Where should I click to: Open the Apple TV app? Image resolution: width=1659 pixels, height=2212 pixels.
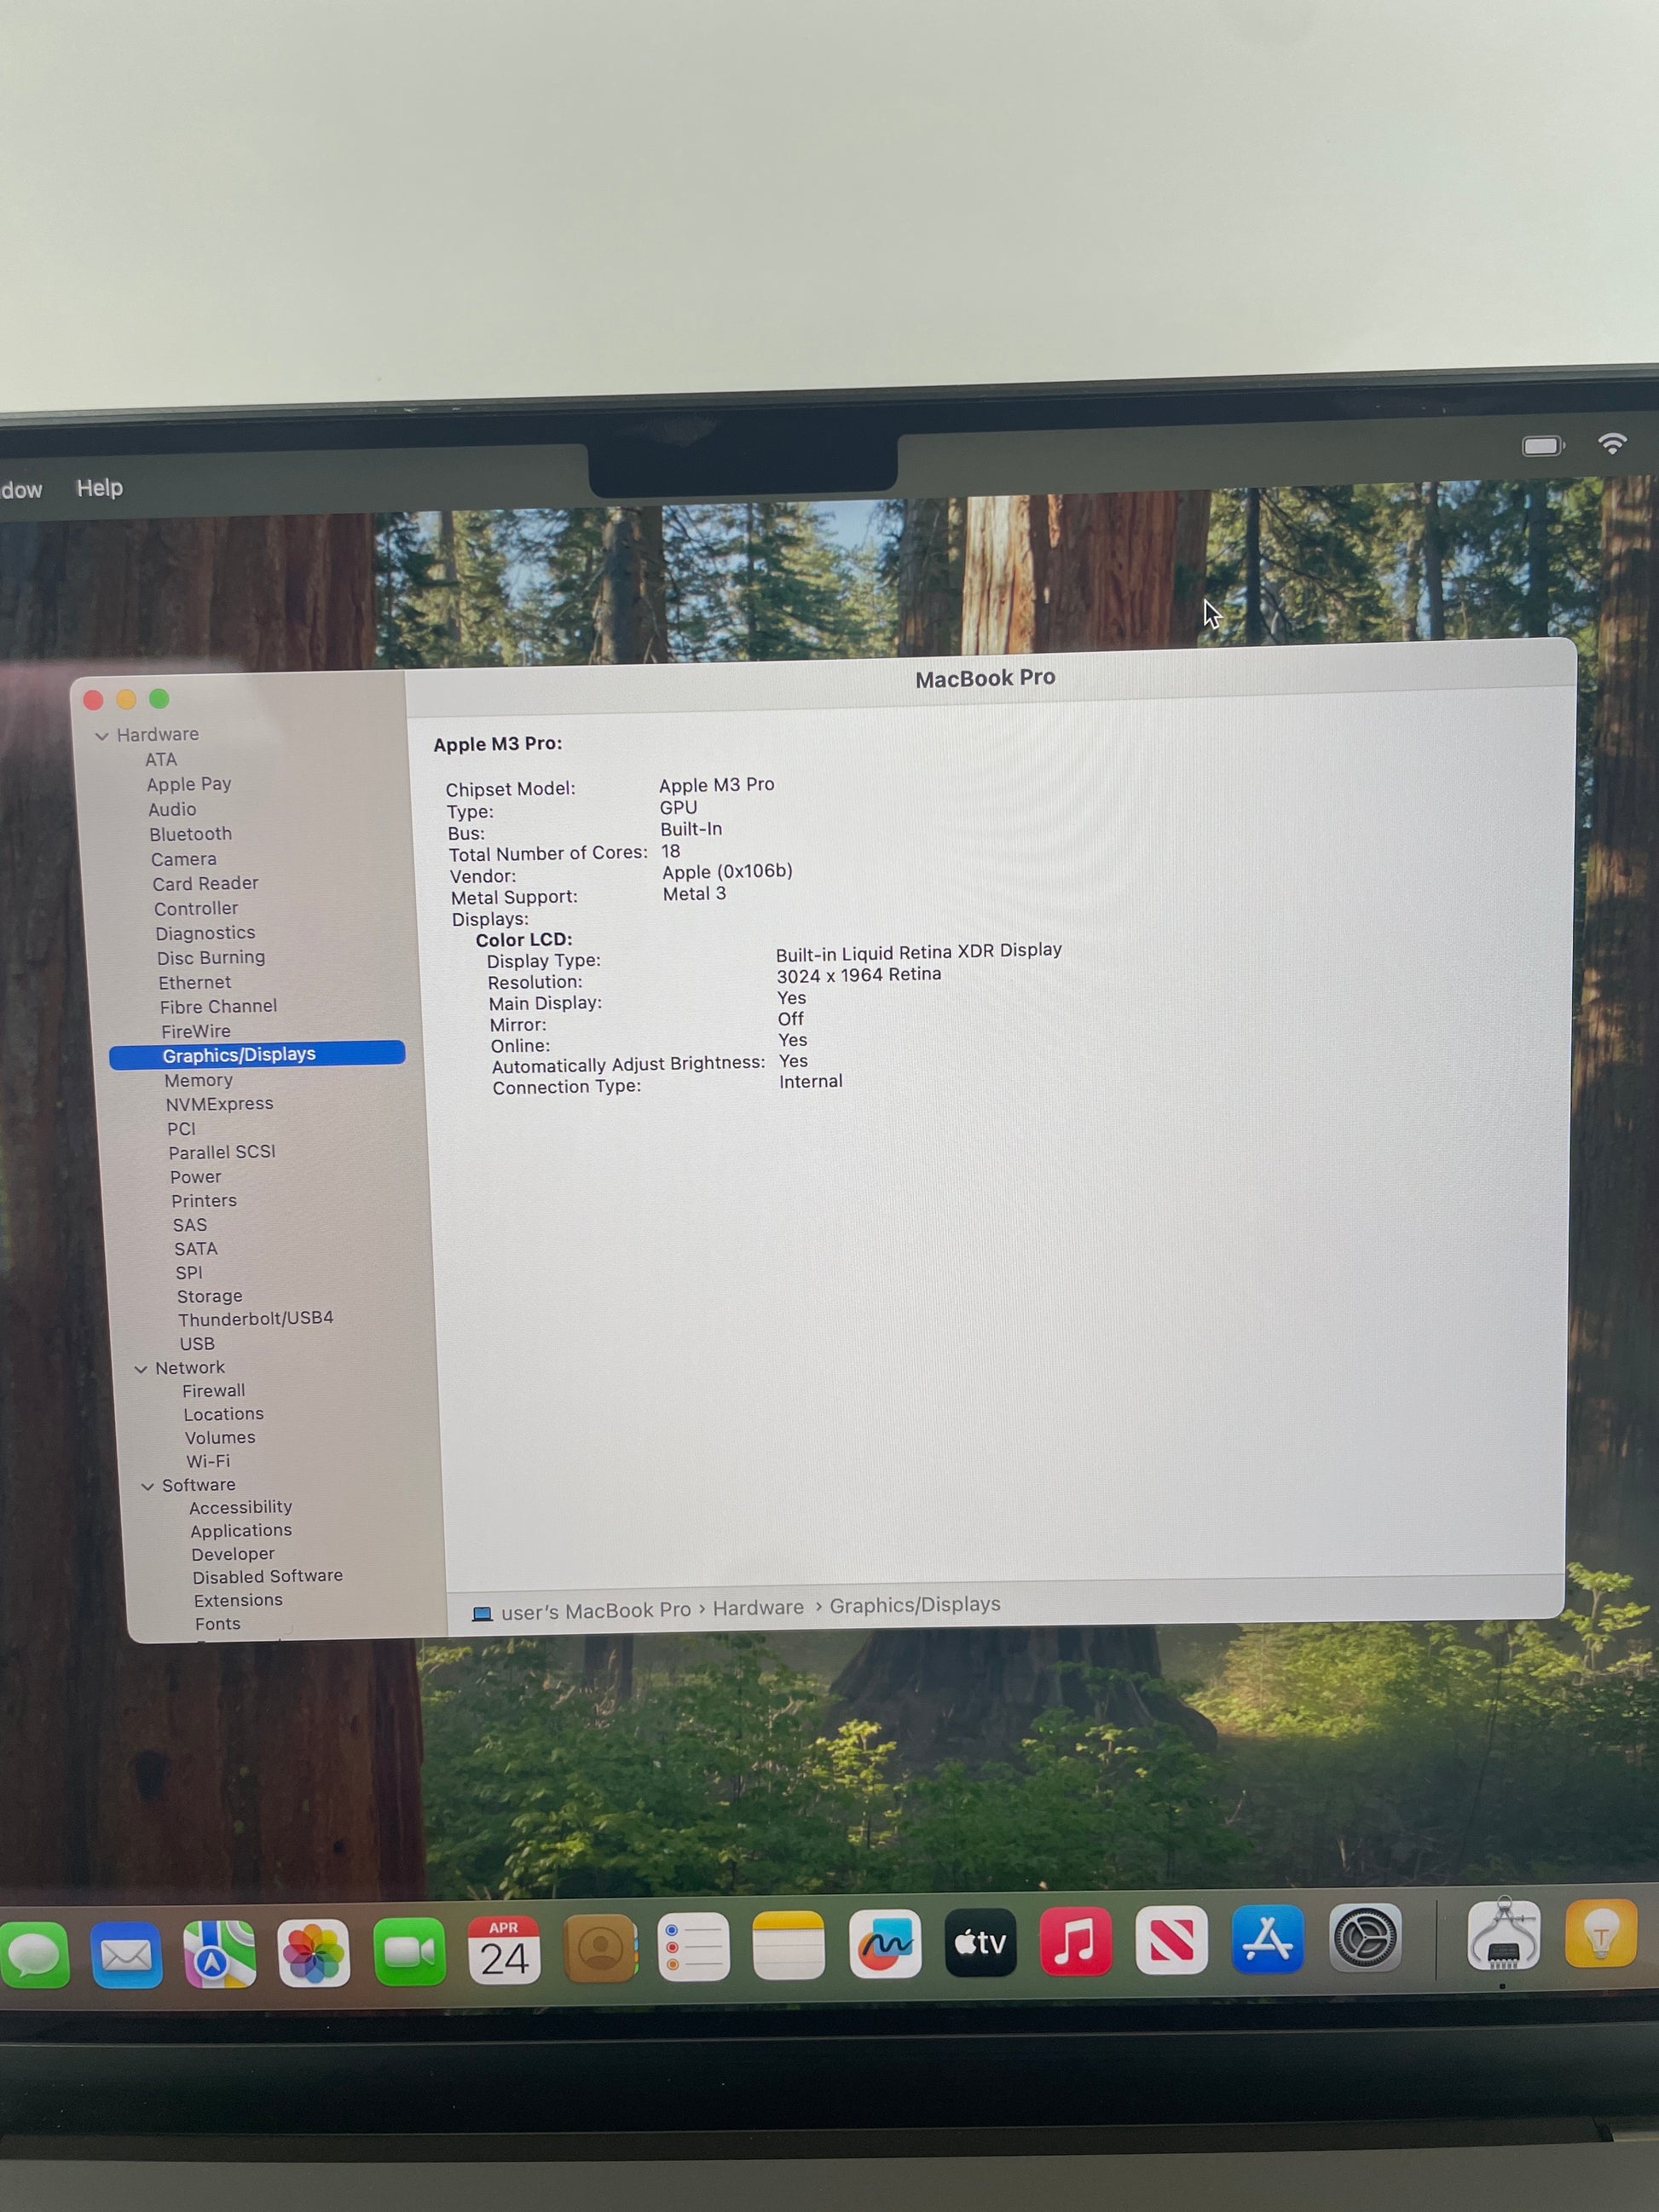[980, 1942]
